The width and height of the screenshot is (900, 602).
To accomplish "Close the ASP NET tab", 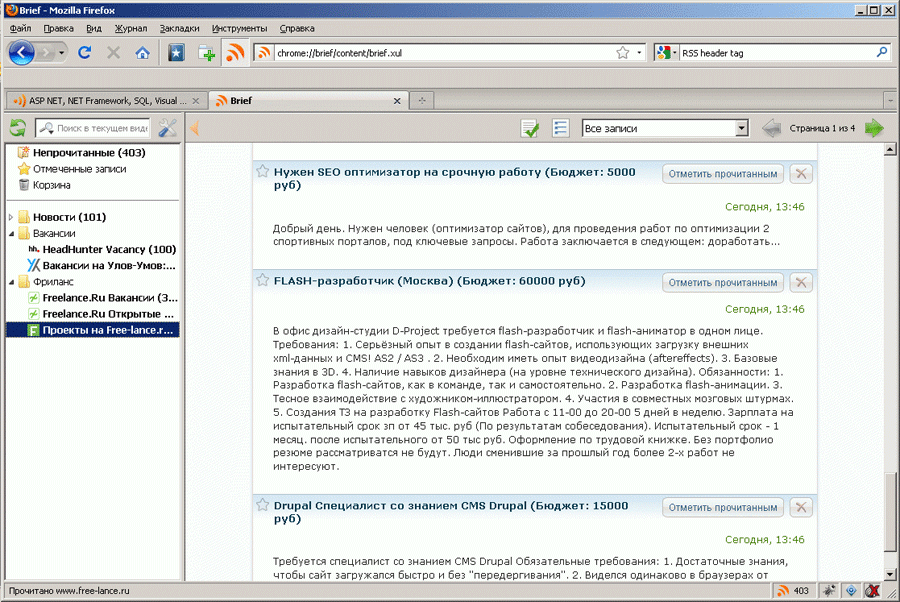I will coord(196,101).
